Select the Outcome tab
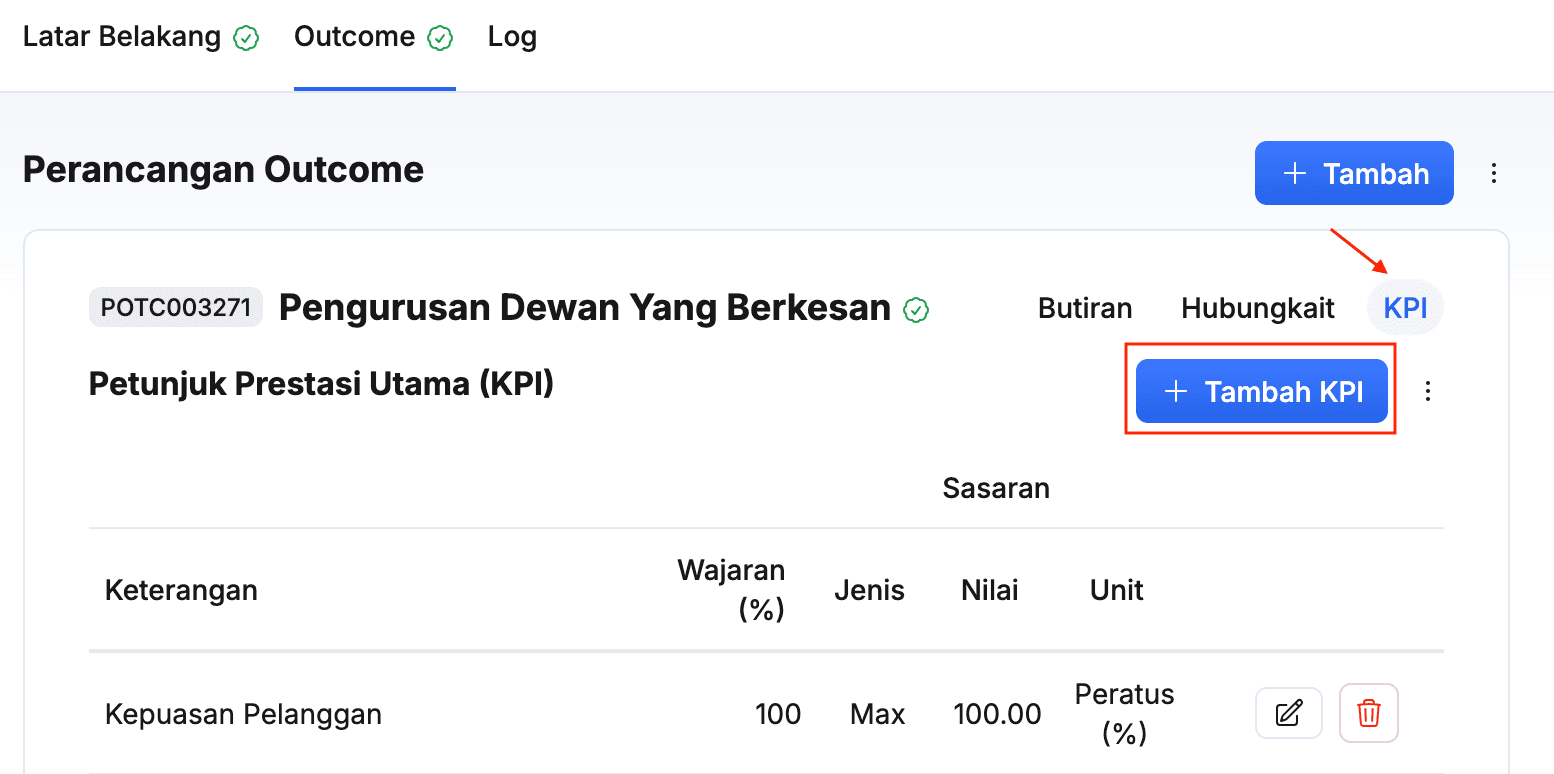 [354, 38]
